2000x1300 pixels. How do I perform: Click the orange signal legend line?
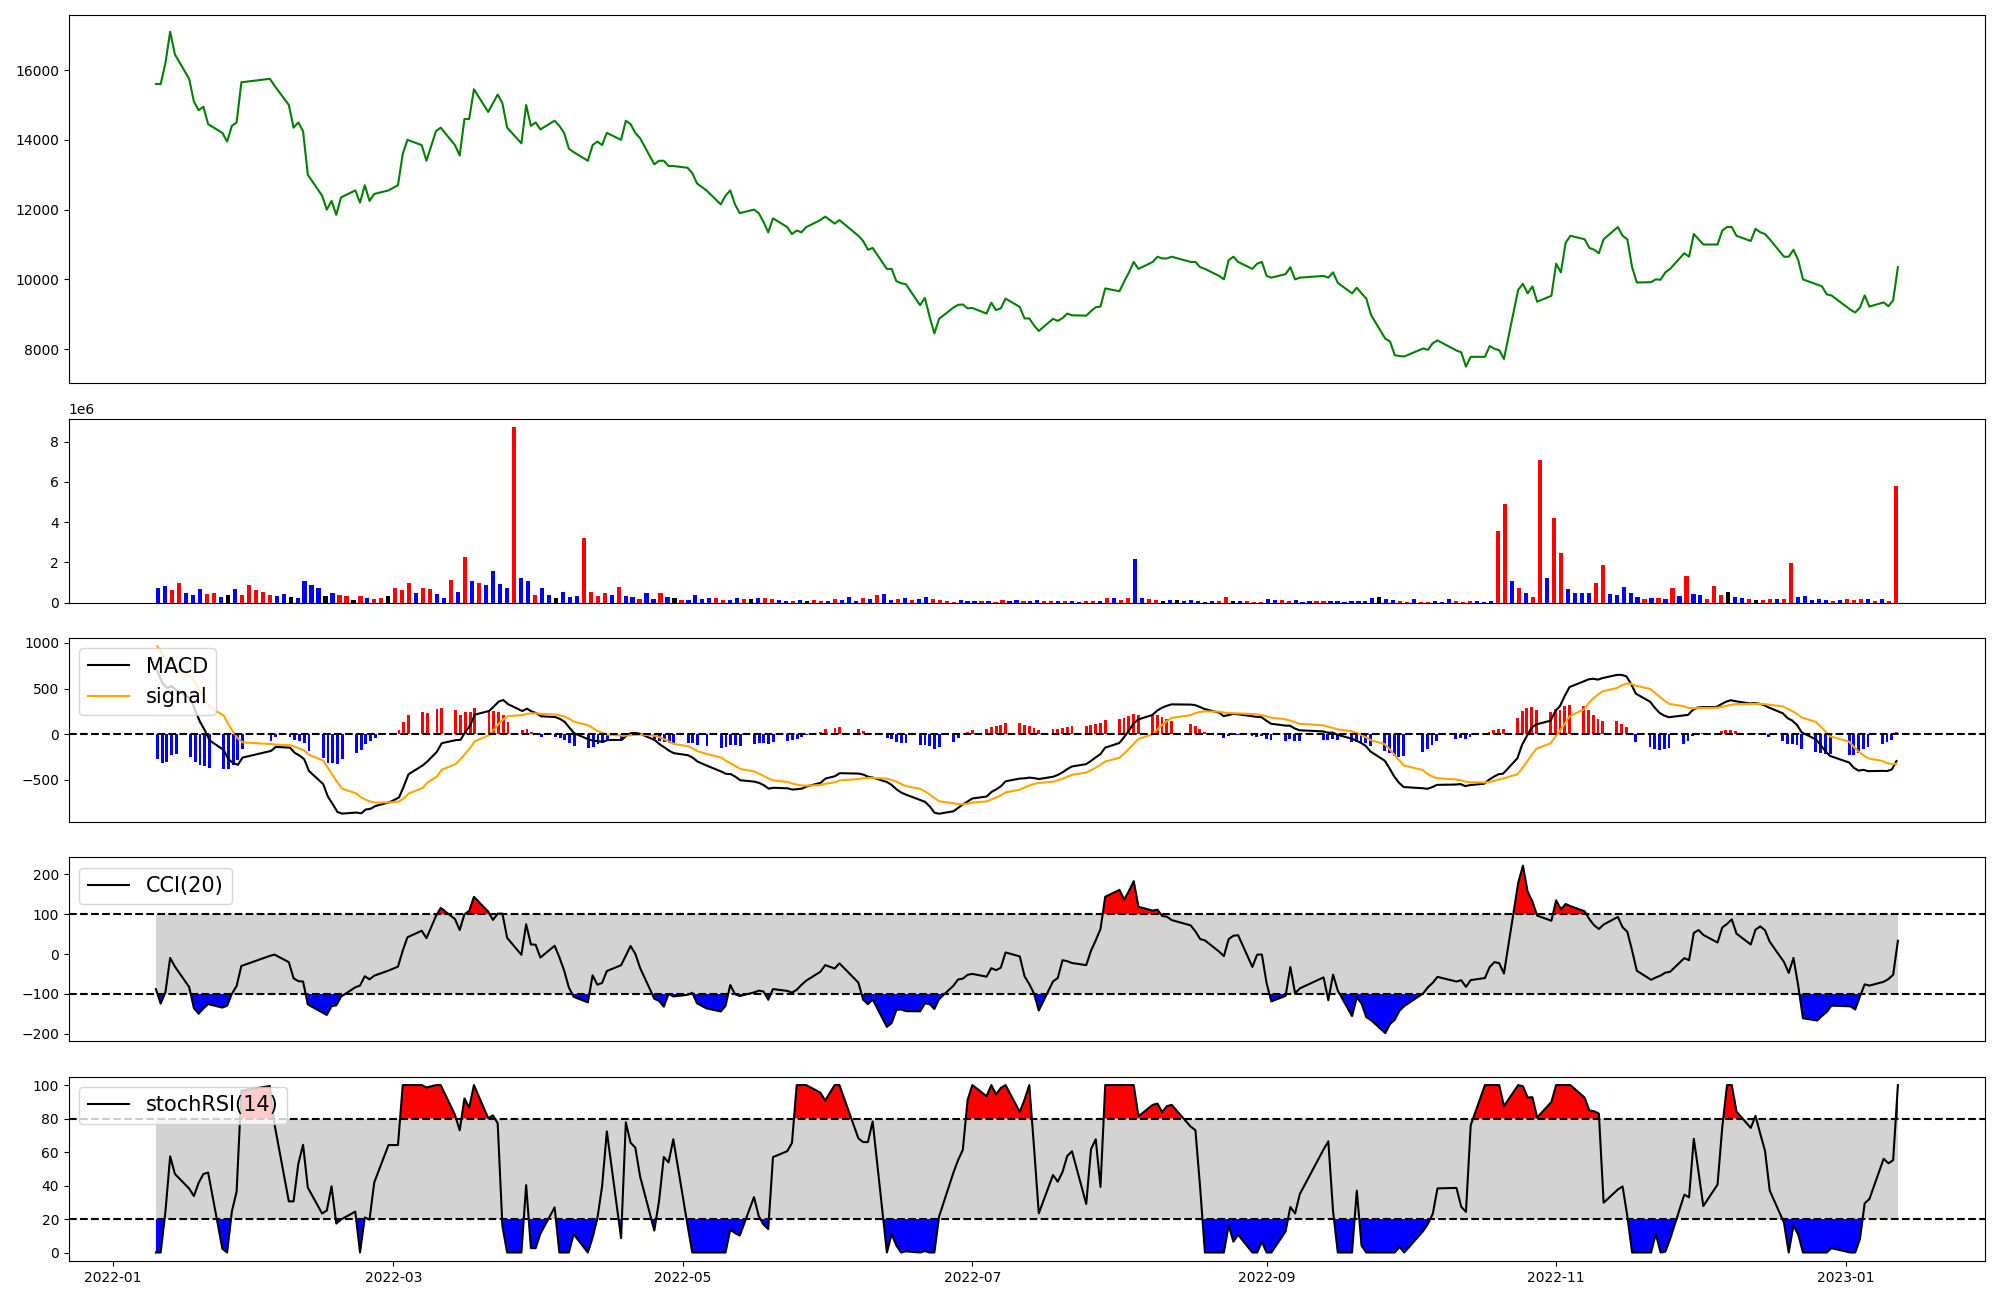108,696
